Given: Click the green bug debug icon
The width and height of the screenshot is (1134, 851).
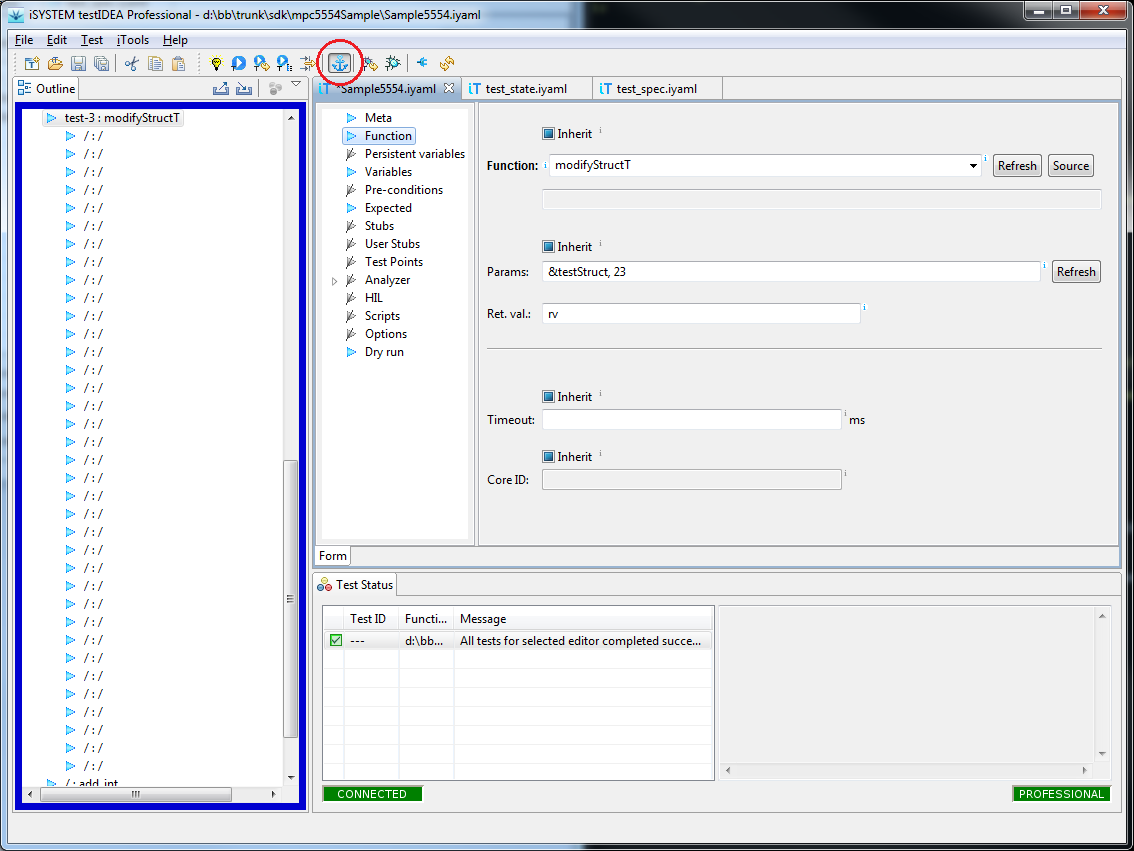Looking at the screenshot, I should (x=393, y=64).
